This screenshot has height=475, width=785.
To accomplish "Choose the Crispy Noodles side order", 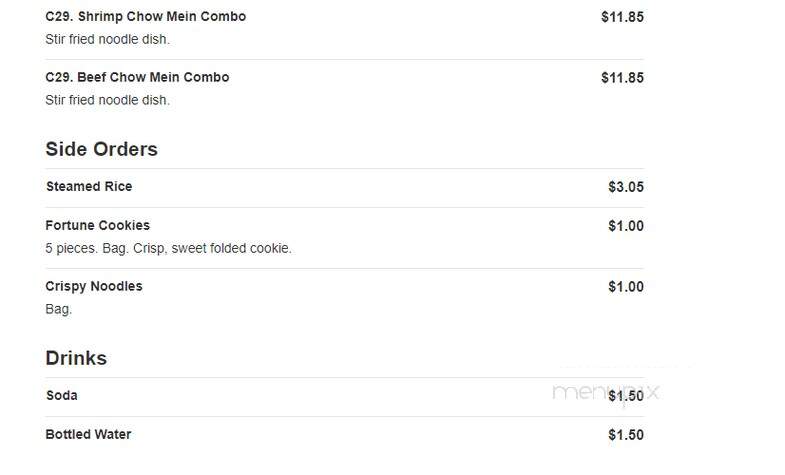I will click(94, 286).
